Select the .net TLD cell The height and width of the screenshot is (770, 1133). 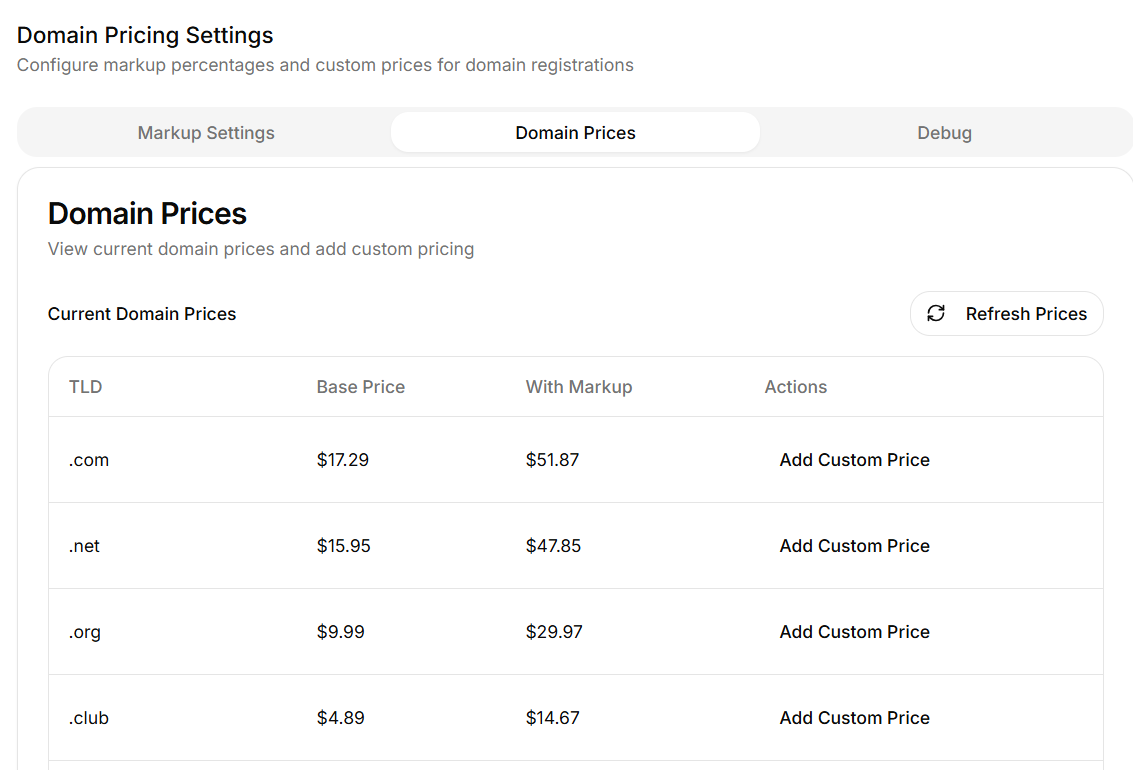pos(85,546)
